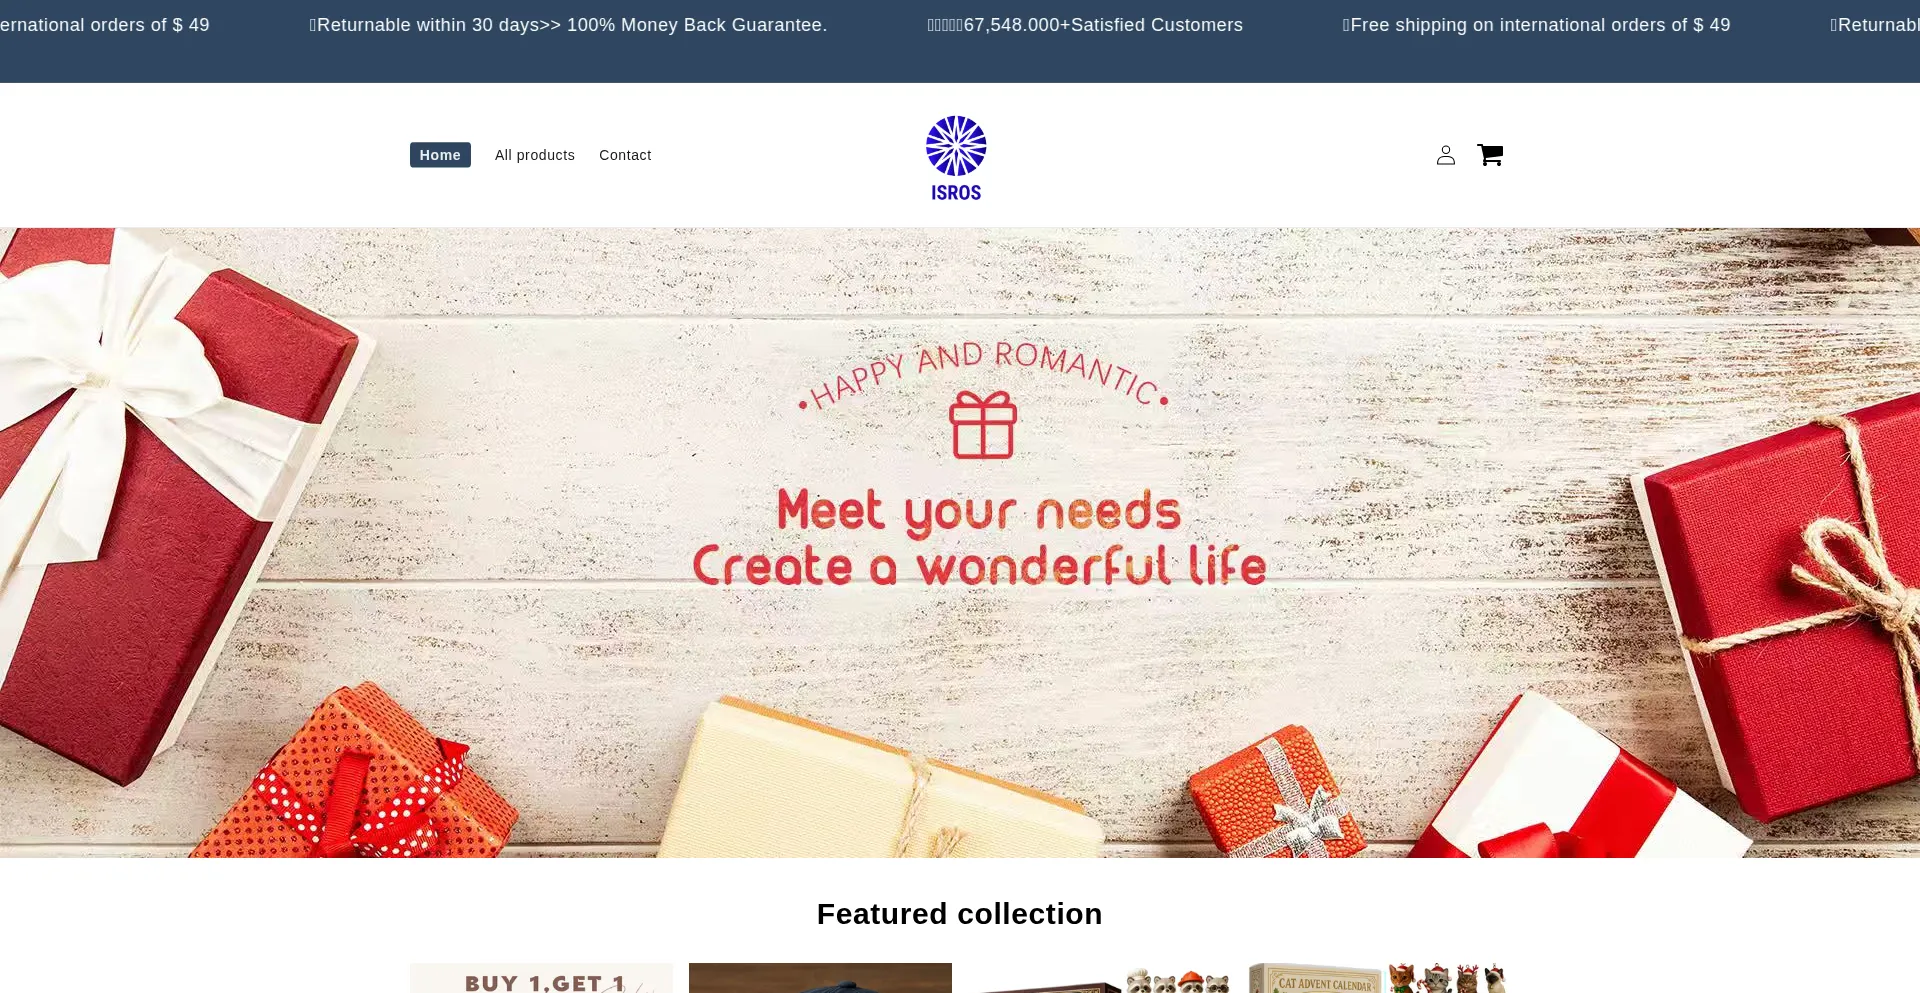Click the red gift icon in banner
This screenshot has width=1920, height=993.
pyautogui.click(x=983, y=425)
